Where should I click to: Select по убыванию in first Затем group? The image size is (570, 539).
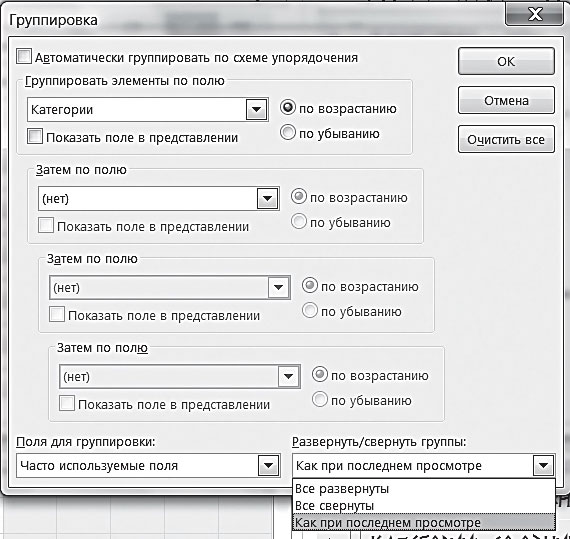pos(298,222)
